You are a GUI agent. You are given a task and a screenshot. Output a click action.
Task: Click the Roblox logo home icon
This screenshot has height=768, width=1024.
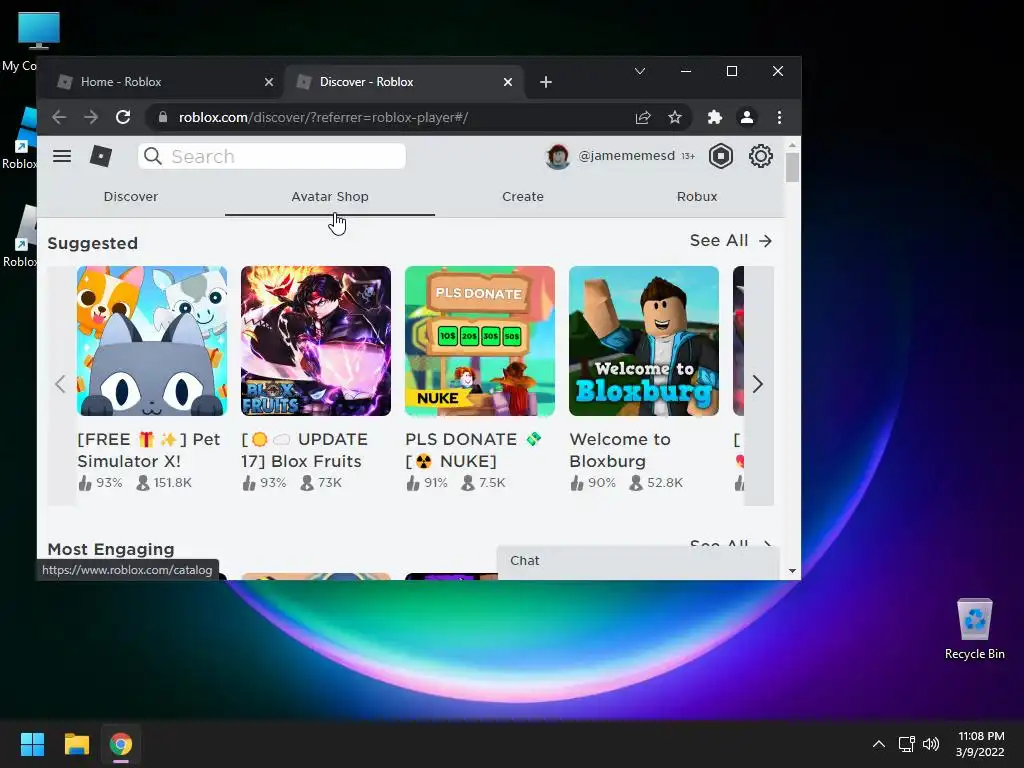coord(101,156)
